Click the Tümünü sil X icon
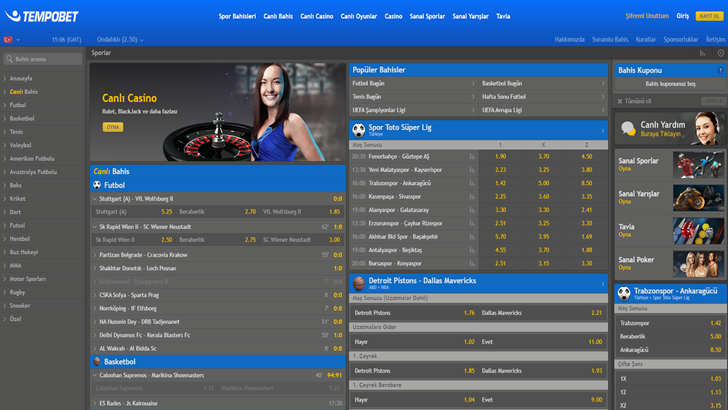Screen dimensions: 728x410 620,101
